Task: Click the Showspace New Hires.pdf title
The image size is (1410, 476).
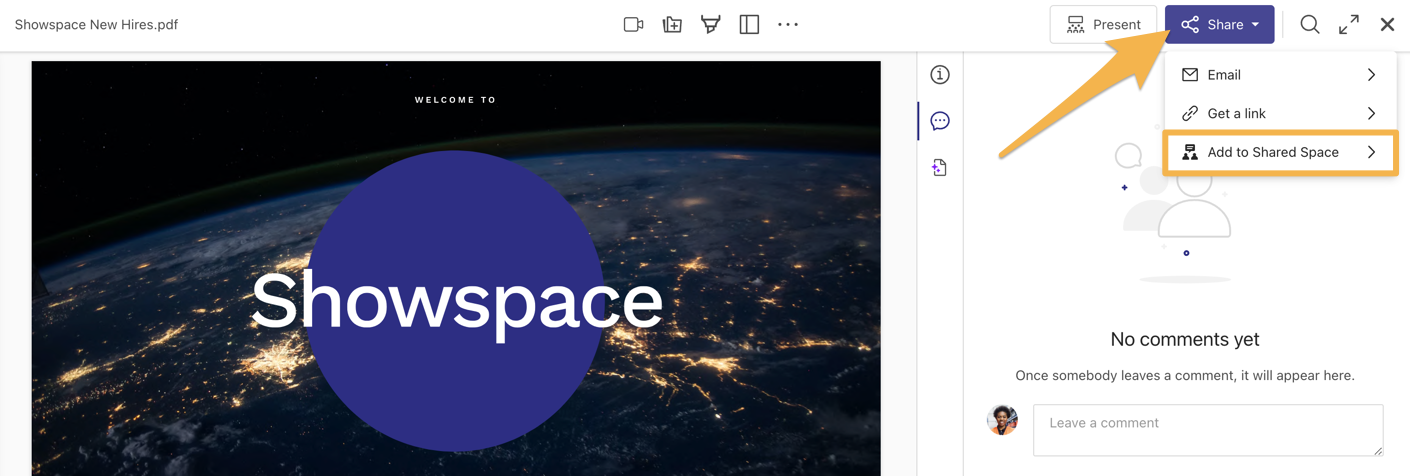Action: coord(96,24)
